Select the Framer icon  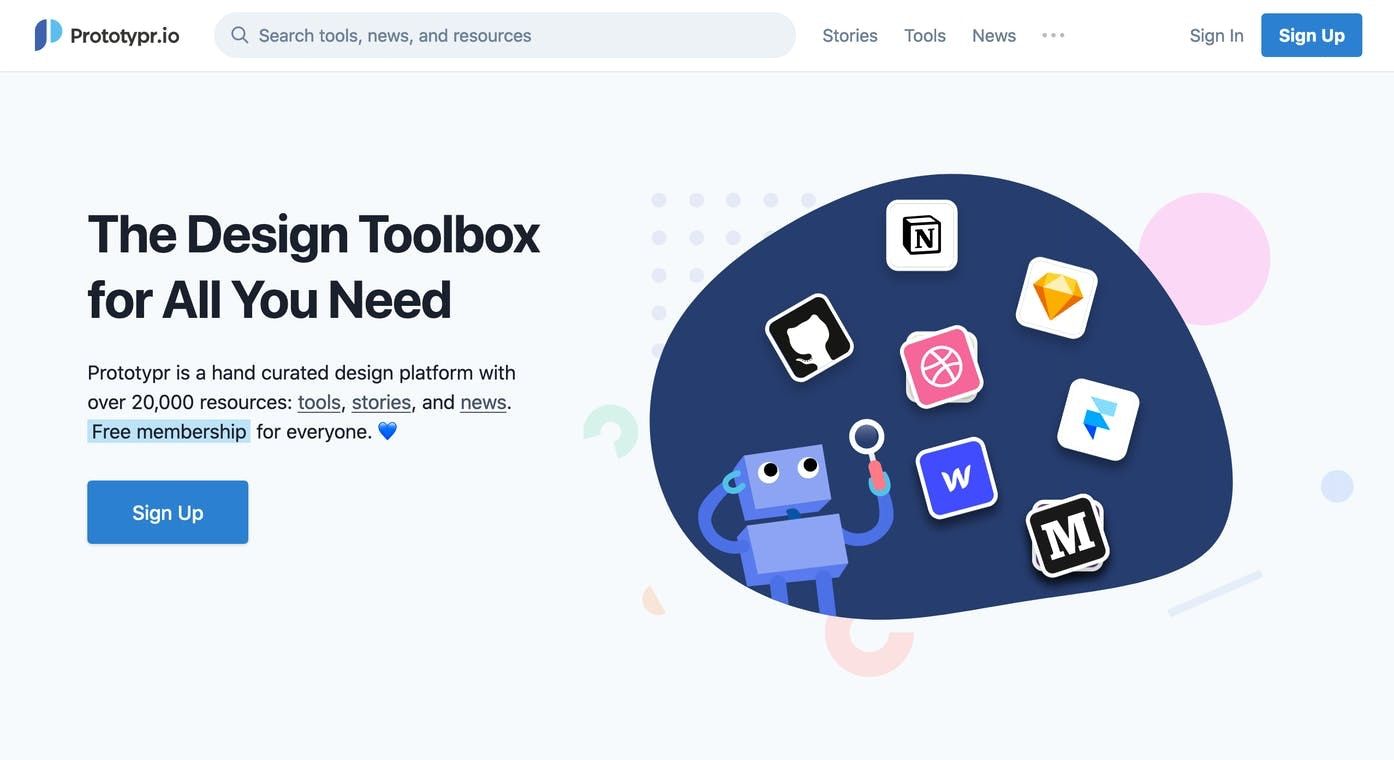click(x=1098, y=419)
